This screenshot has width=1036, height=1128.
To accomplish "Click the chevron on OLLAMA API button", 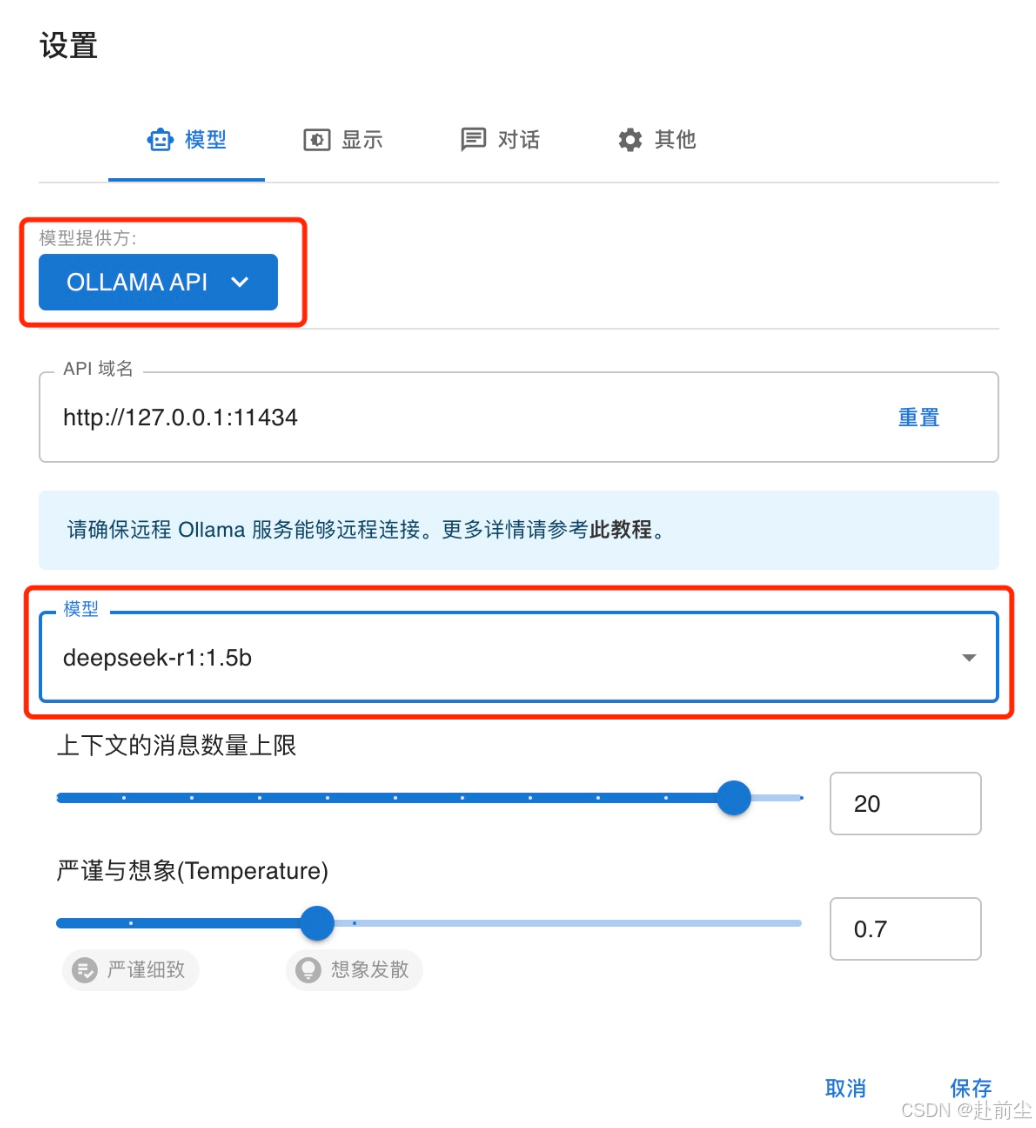I will [240, 282].
